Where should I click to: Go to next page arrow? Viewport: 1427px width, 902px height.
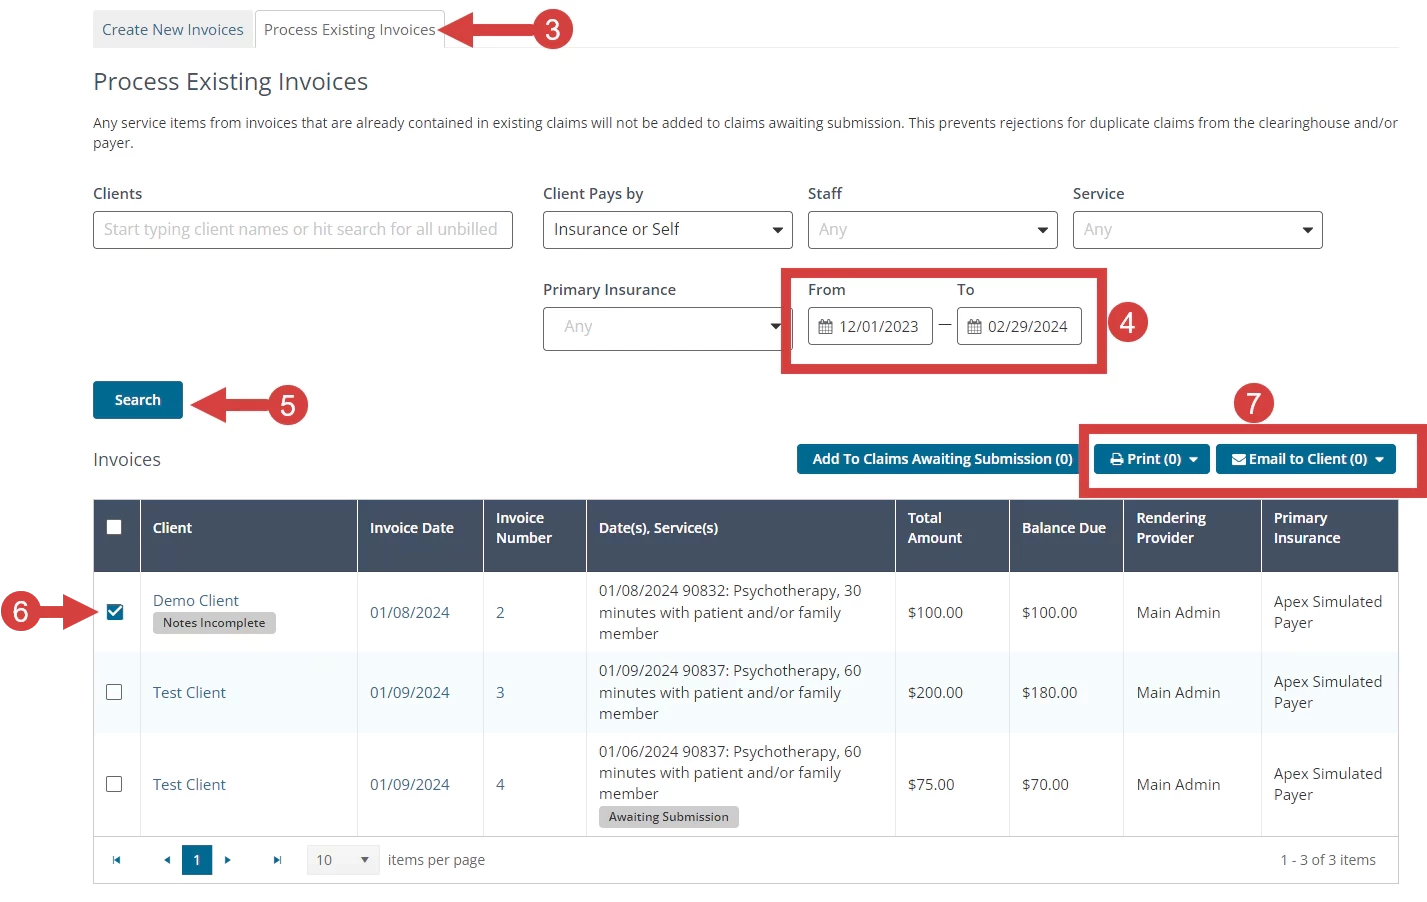pos(228,860)
